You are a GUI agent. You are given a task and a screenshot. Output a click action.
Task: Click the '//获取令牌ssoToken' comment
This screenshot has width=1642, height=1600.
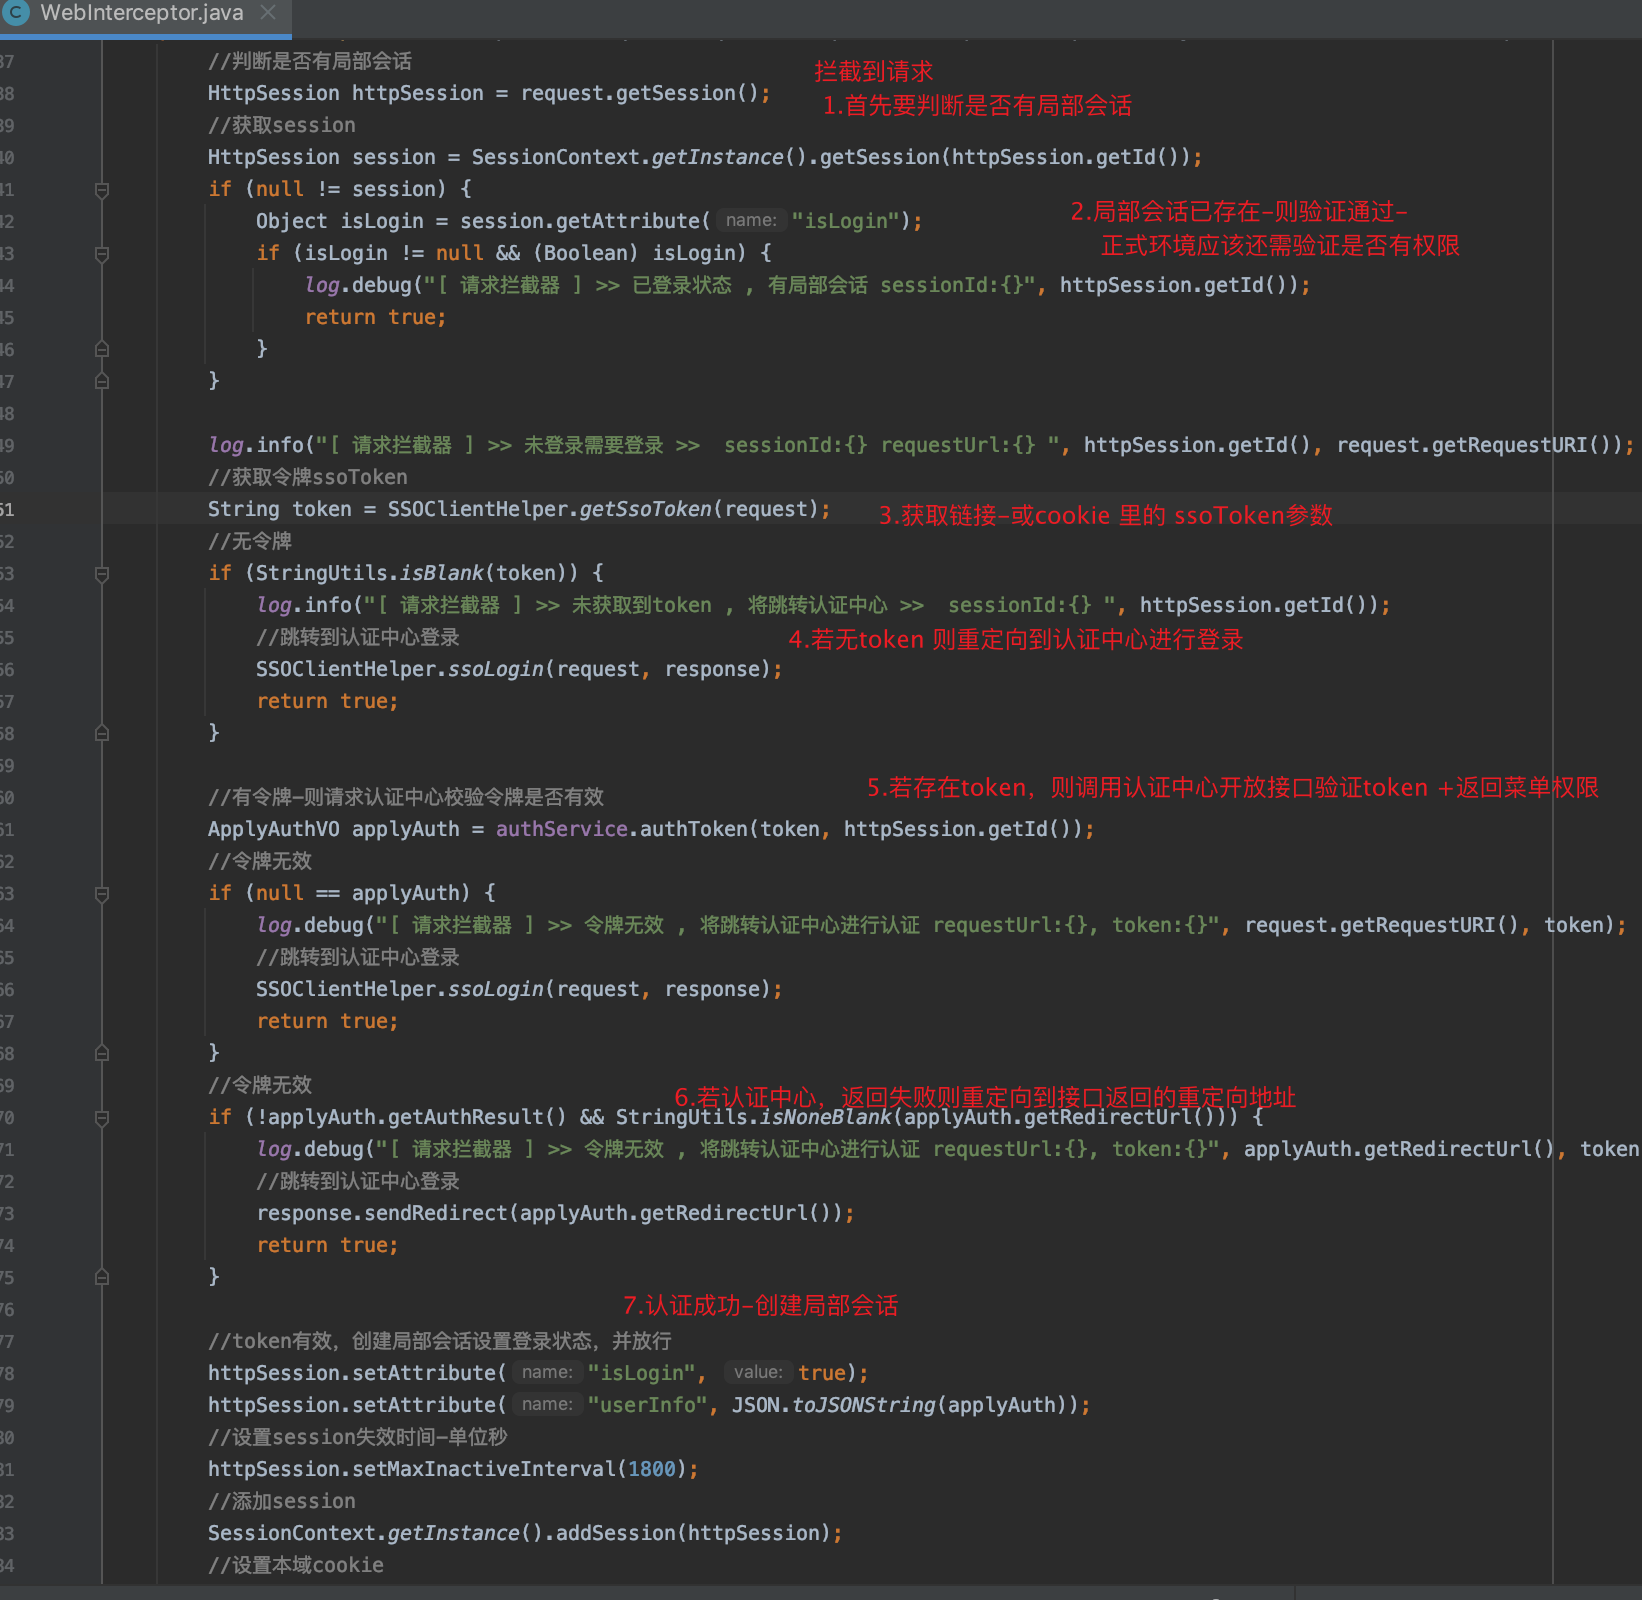308,477
